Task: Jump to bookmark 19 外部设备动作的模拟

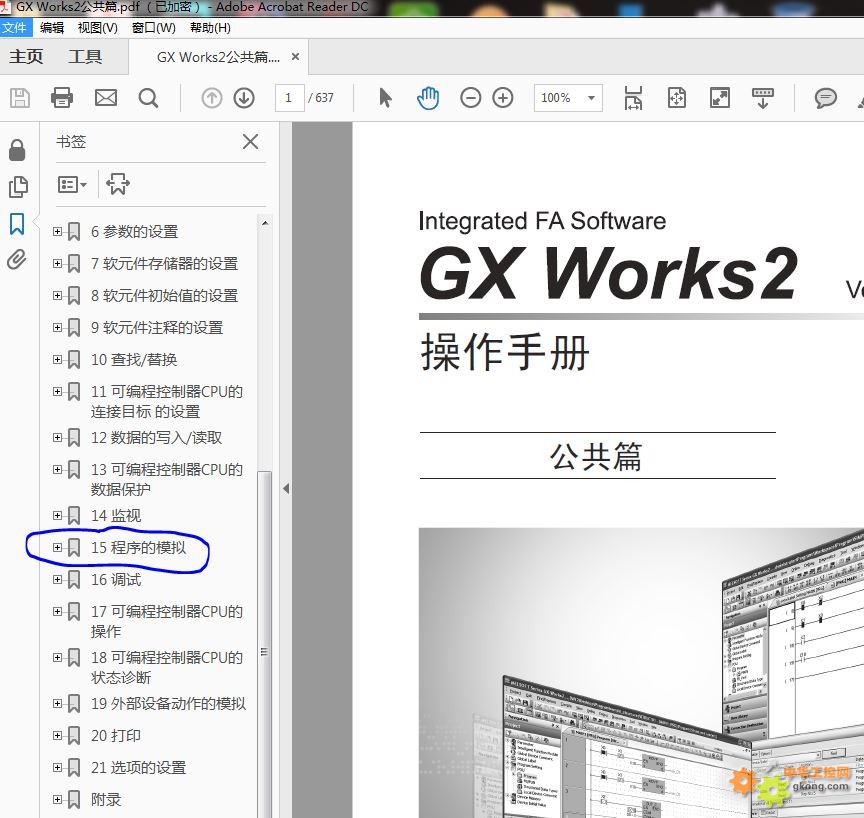Action: [168, 703]
